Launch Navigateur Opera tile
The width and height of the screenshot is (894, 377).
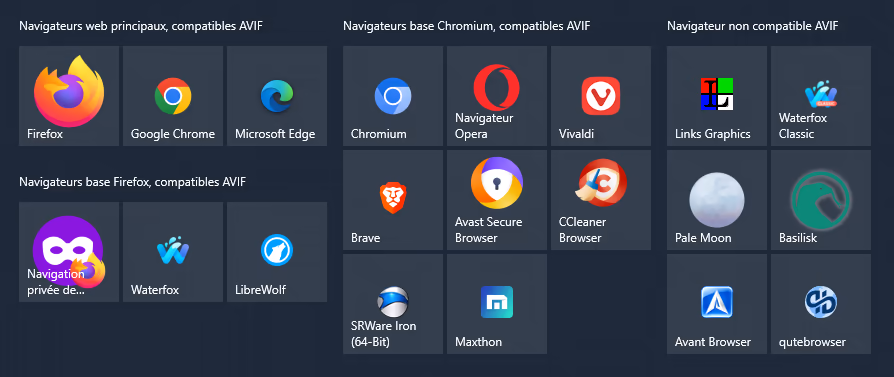coord(497,96)
